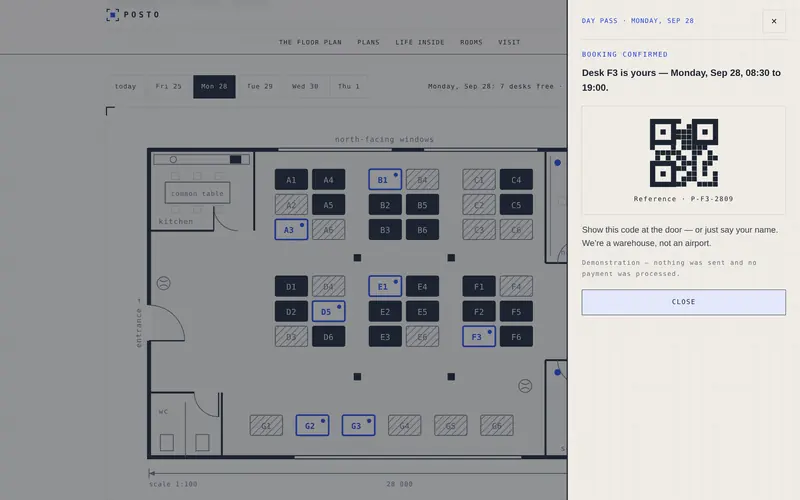The width and height of the screenshot is (800, 500).
Task: Click the booked desk F3
Action: tap(479, 336)
